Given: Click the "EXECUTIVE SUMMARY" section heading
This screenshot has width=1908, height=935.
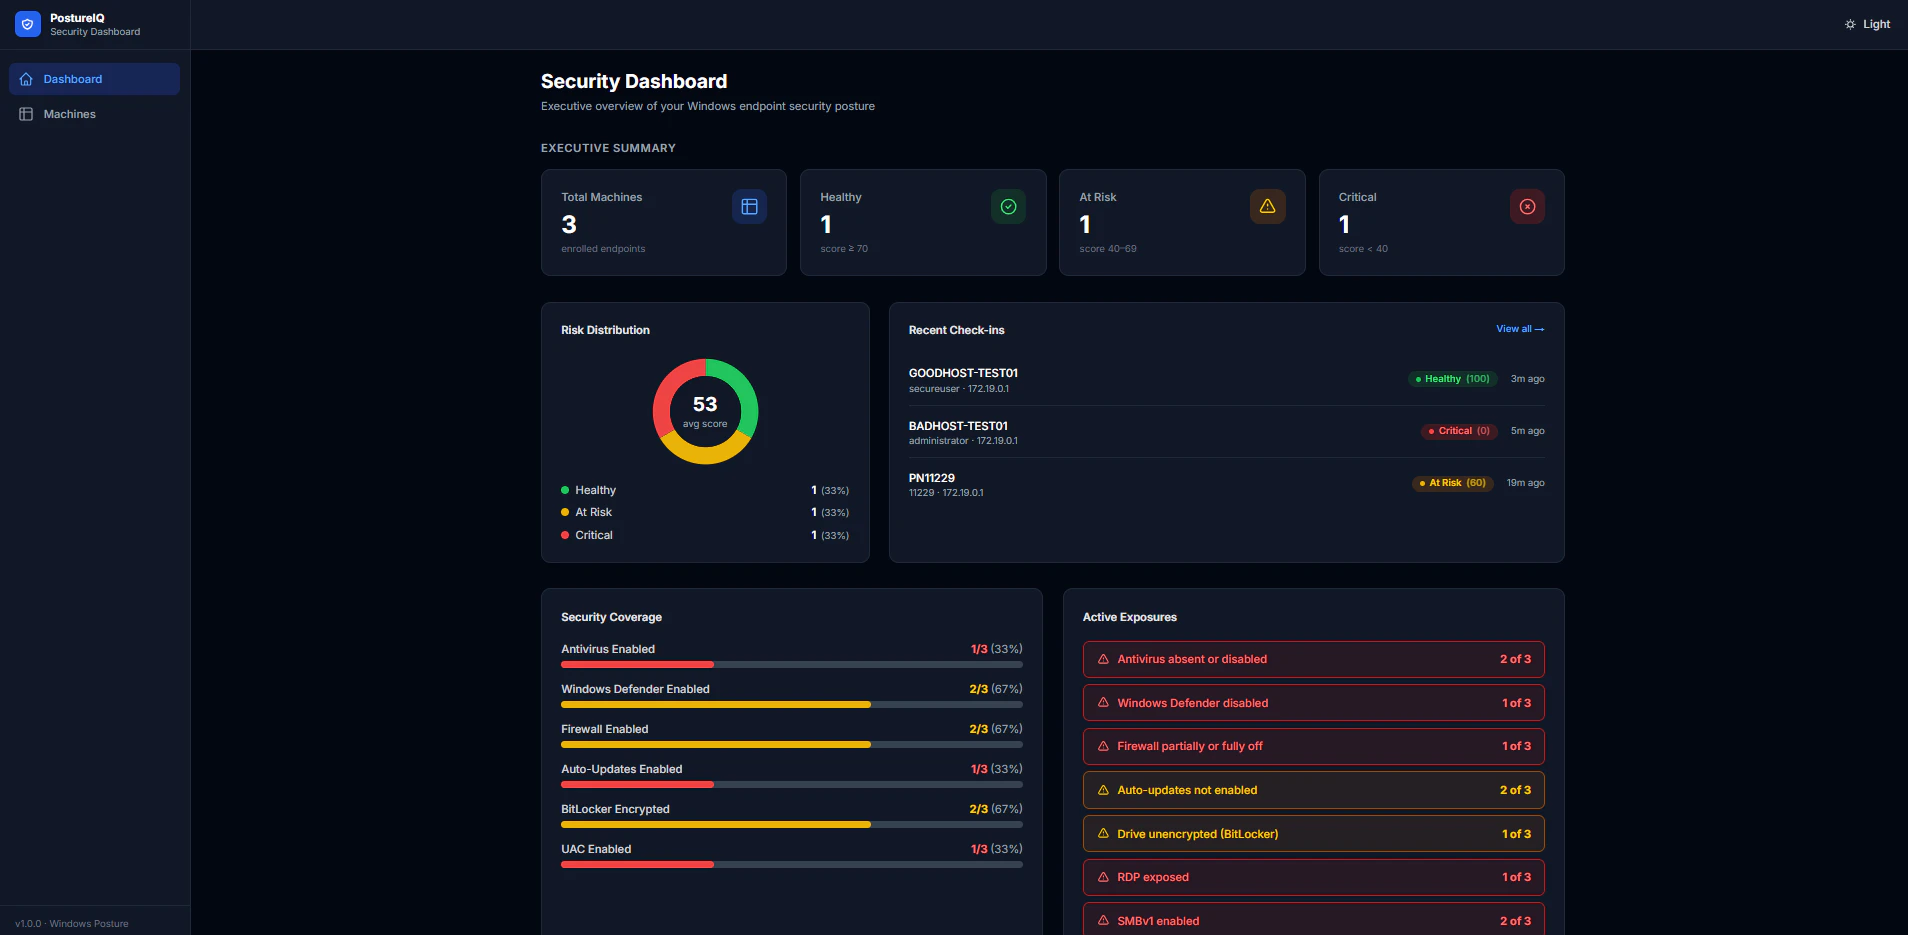Looking at the screenshot, I should point(608,148).
